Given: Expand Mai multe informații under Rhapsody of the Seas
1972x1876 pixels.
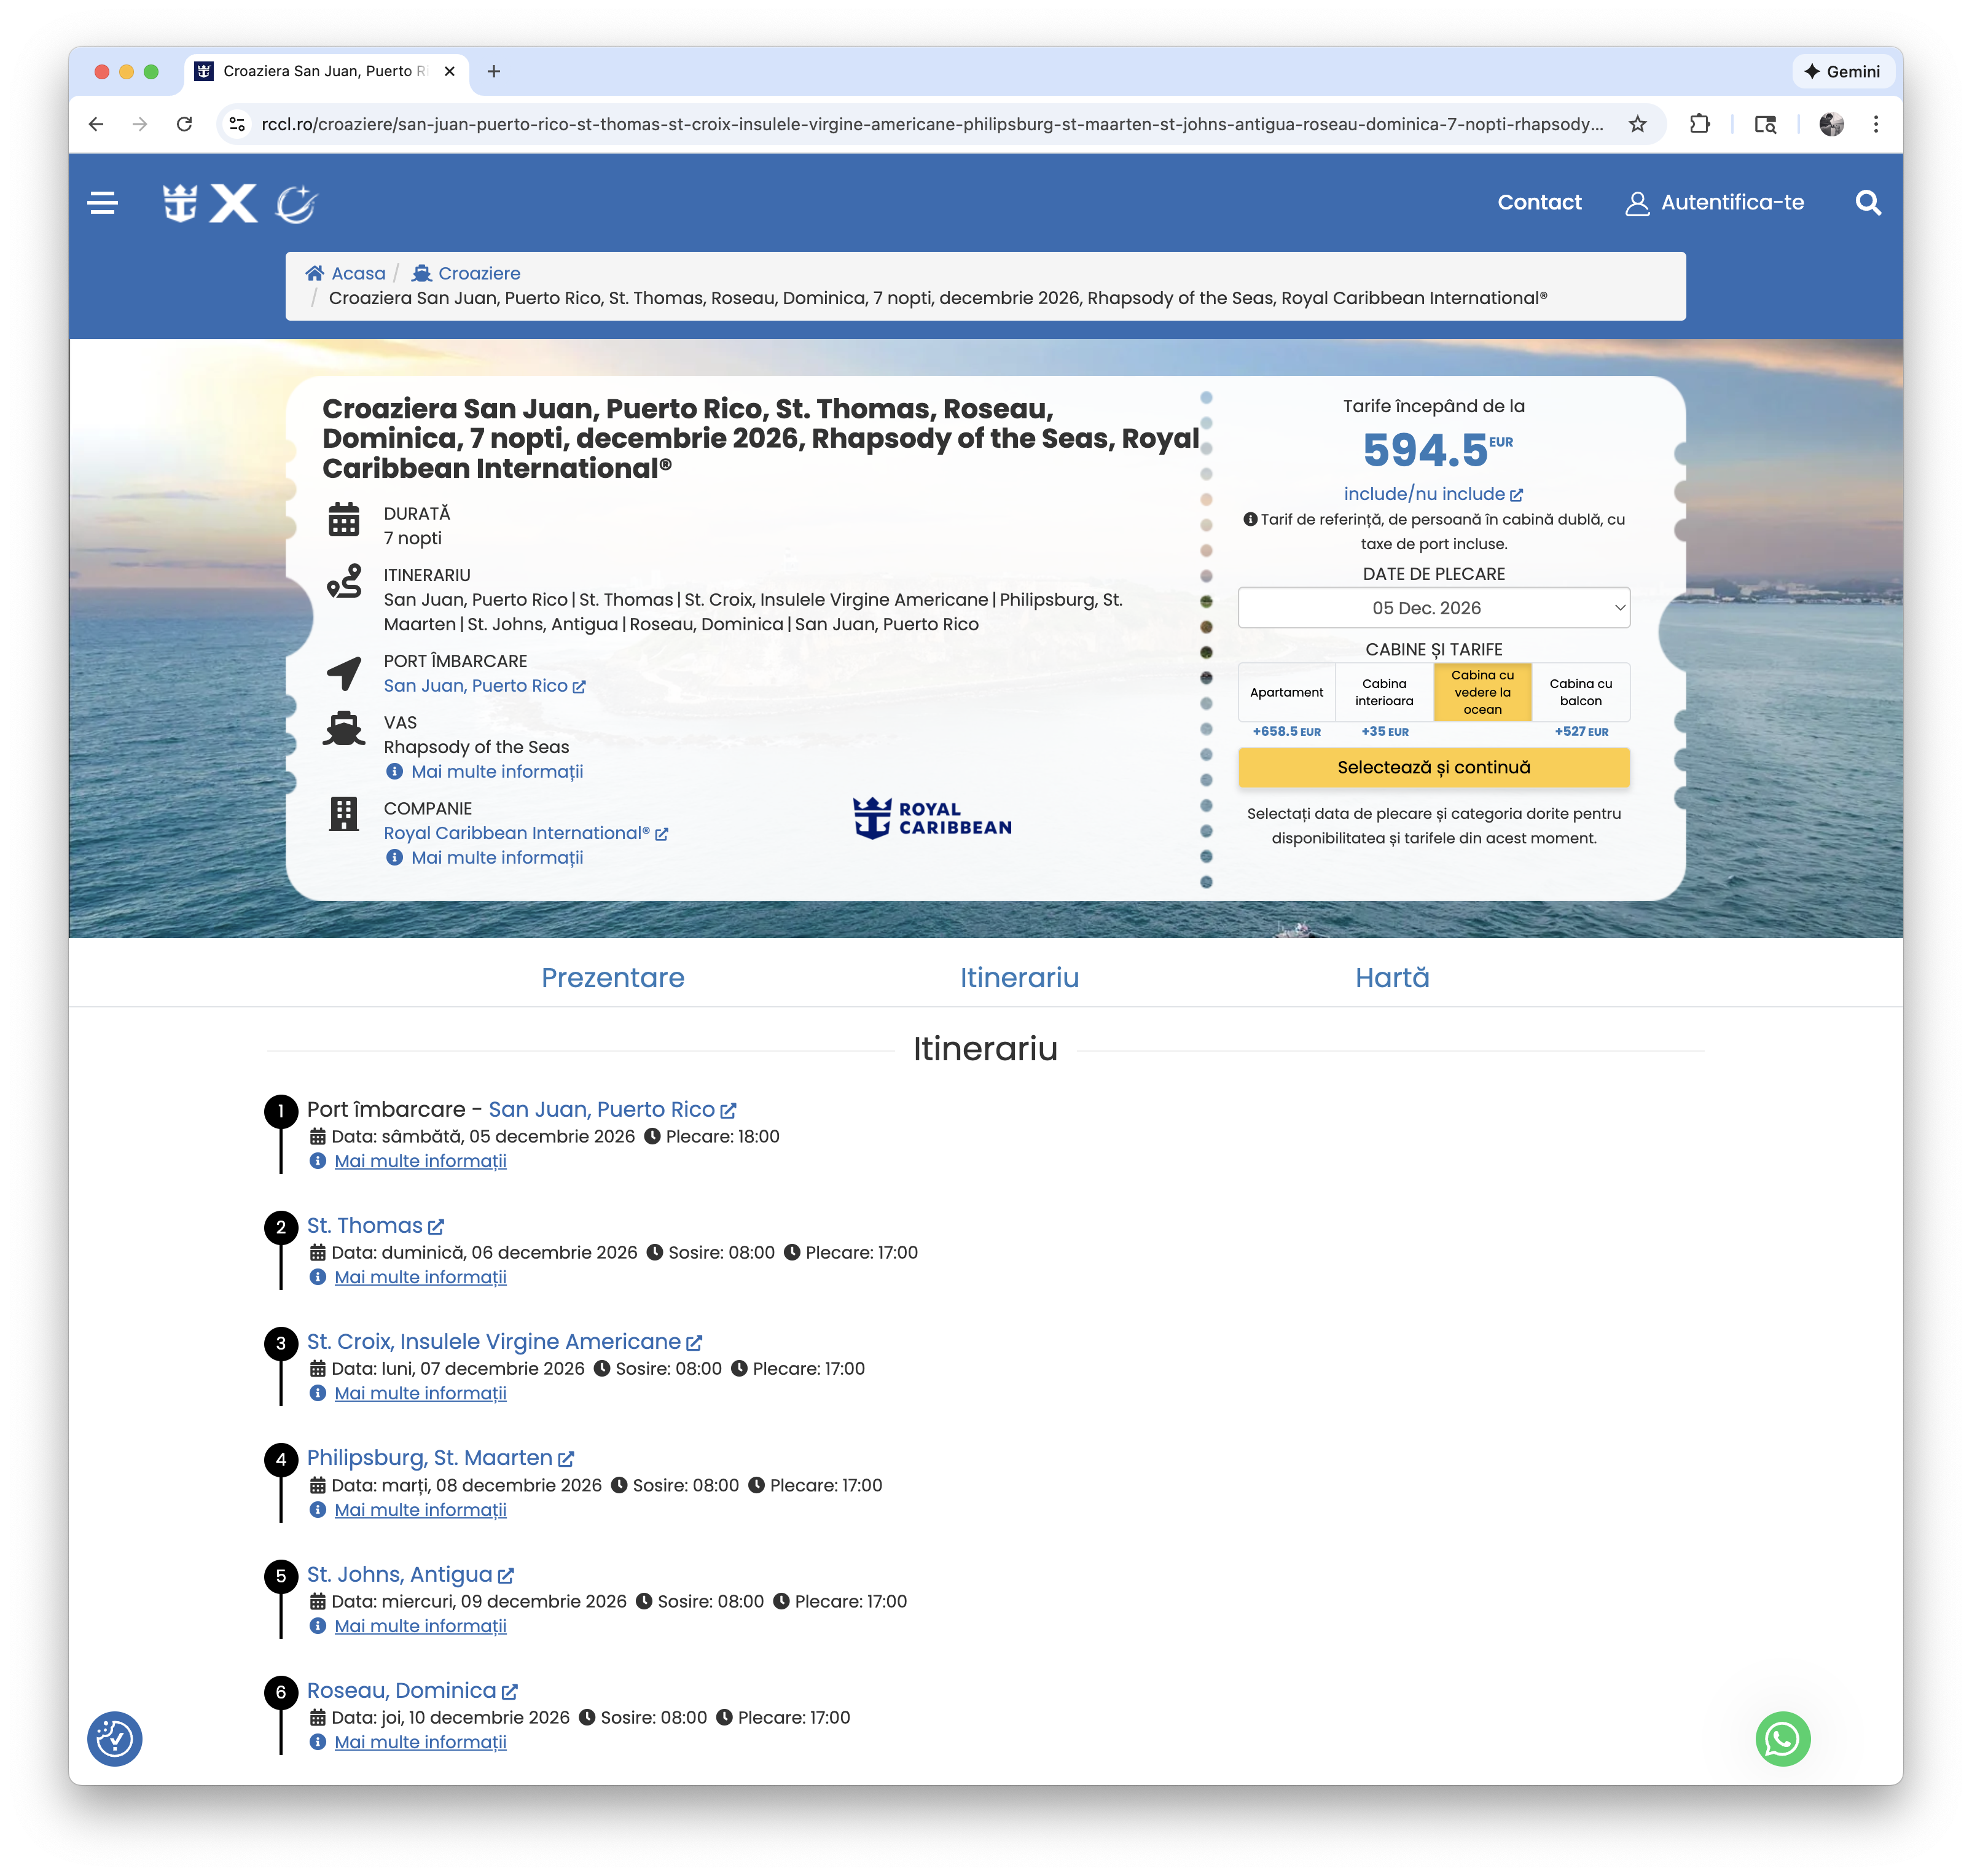Looking at the screenshot, I should [496, 772].
